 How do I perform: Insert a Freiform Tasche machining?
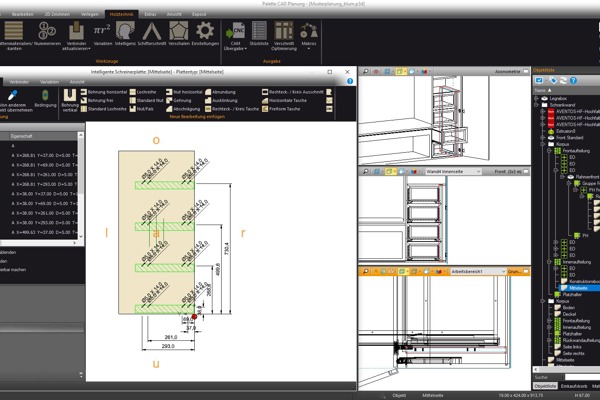click(x=293, y=109)
